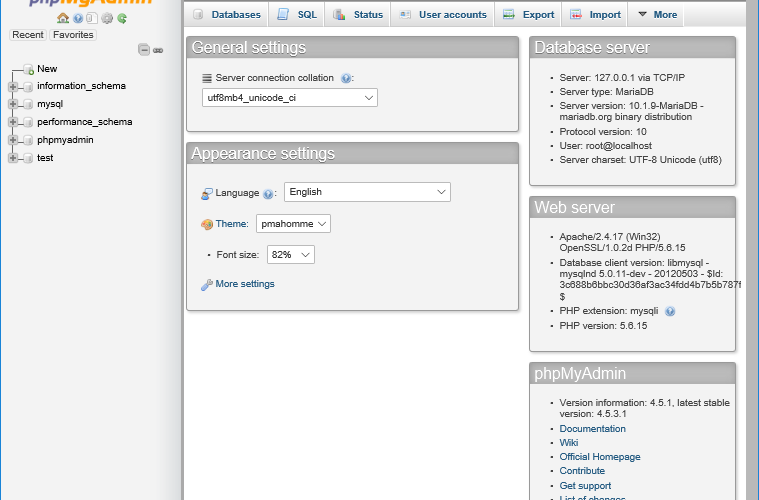Screen dimensions: 759x500
Task: Open the Contribute link
Action: (582, 471)
